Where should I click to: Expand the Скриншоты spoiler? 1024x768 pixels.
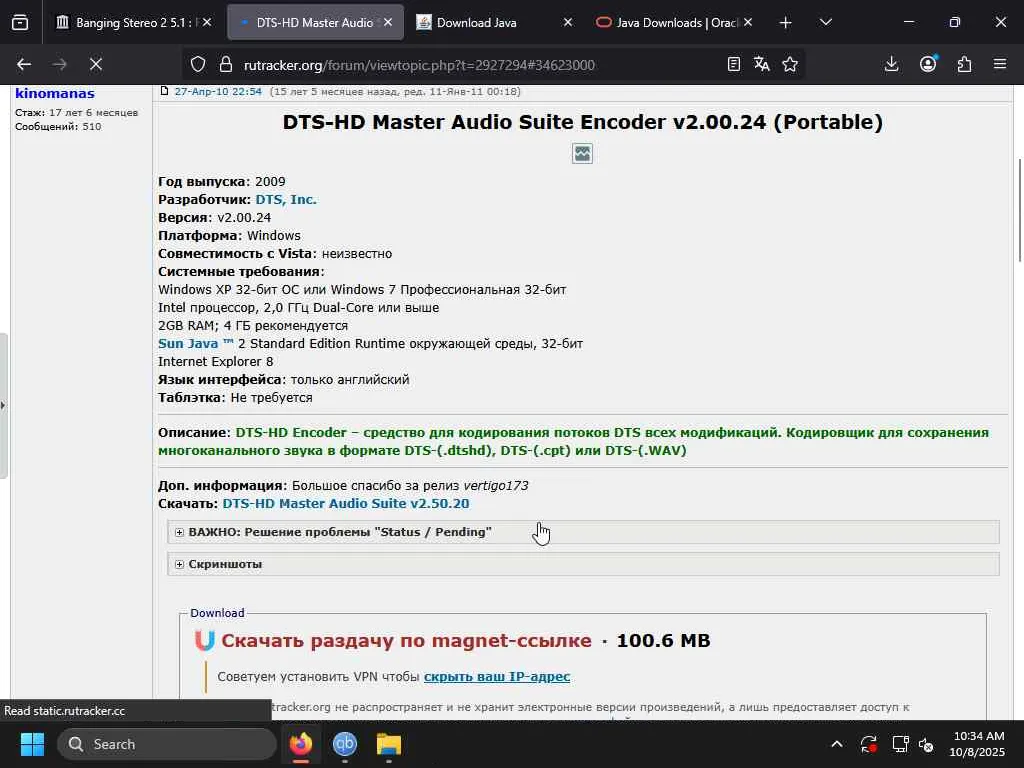point(583,564)
